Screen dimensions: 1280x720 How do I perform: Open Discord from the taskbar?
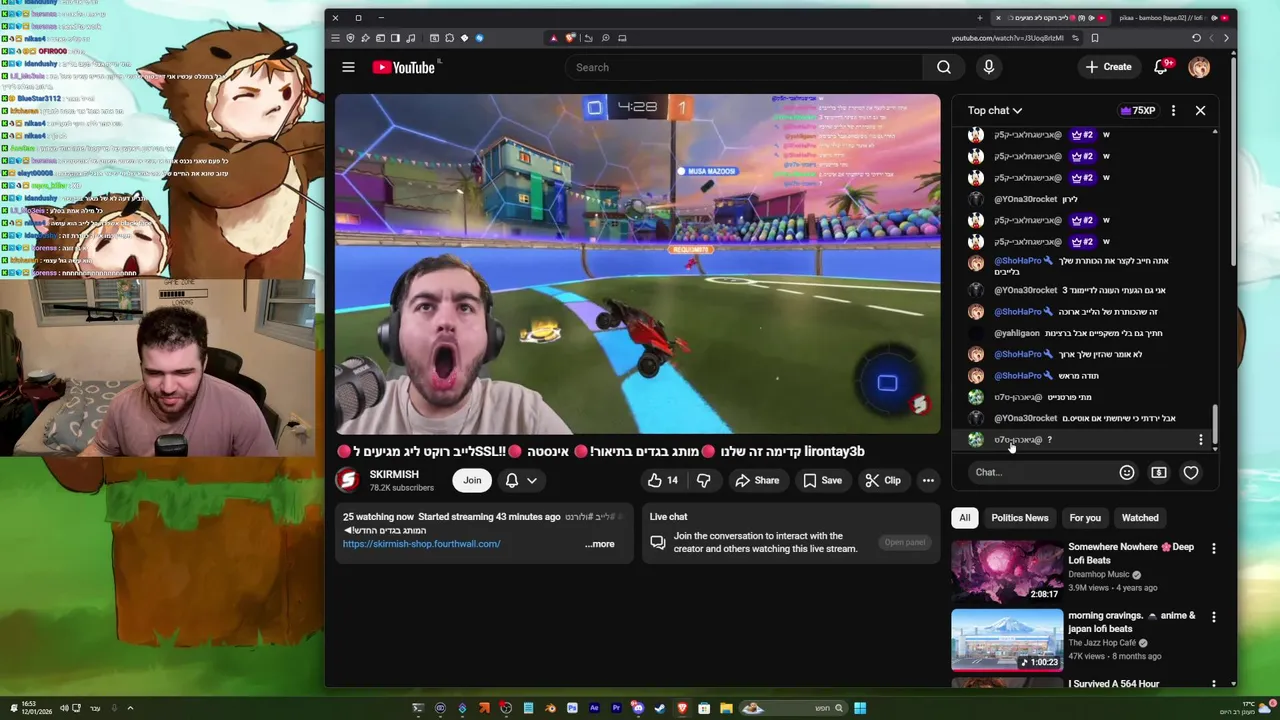638,708
